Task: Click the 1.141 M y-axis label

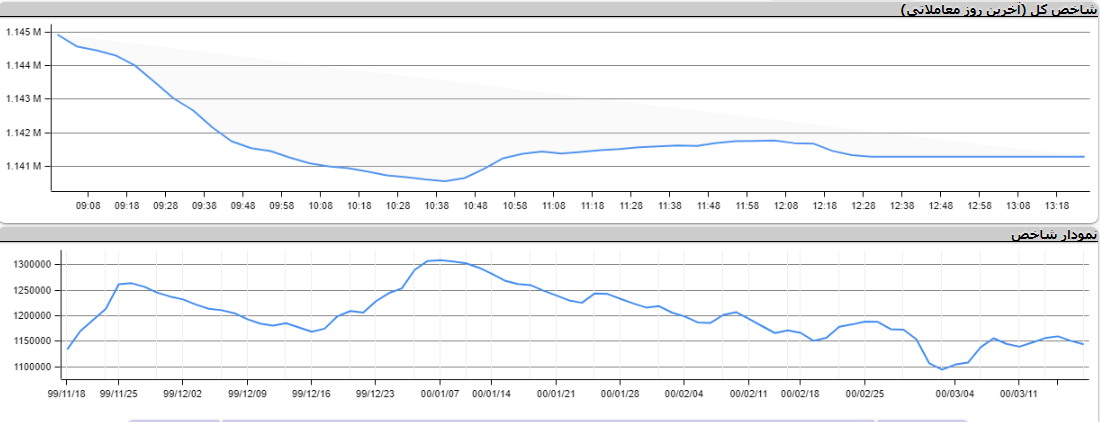Action: 23,166
